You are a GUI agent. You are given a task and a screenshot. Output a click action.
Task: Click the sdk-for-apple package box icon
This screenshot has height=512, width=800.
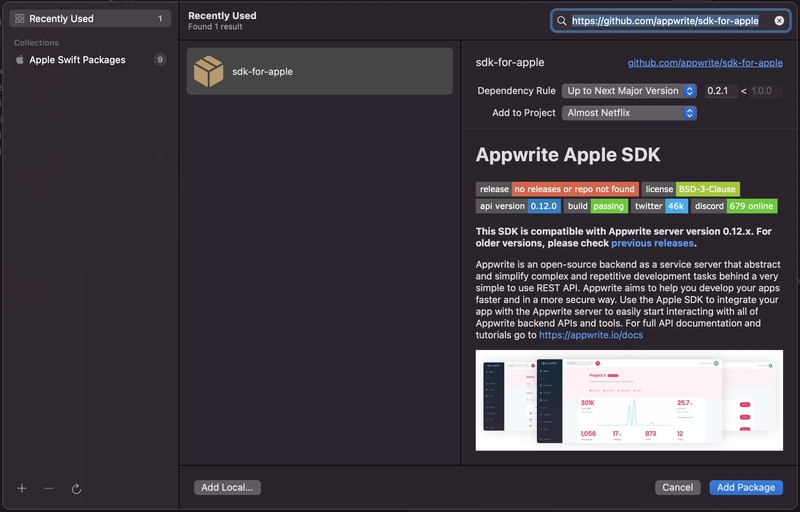(208, 71)
